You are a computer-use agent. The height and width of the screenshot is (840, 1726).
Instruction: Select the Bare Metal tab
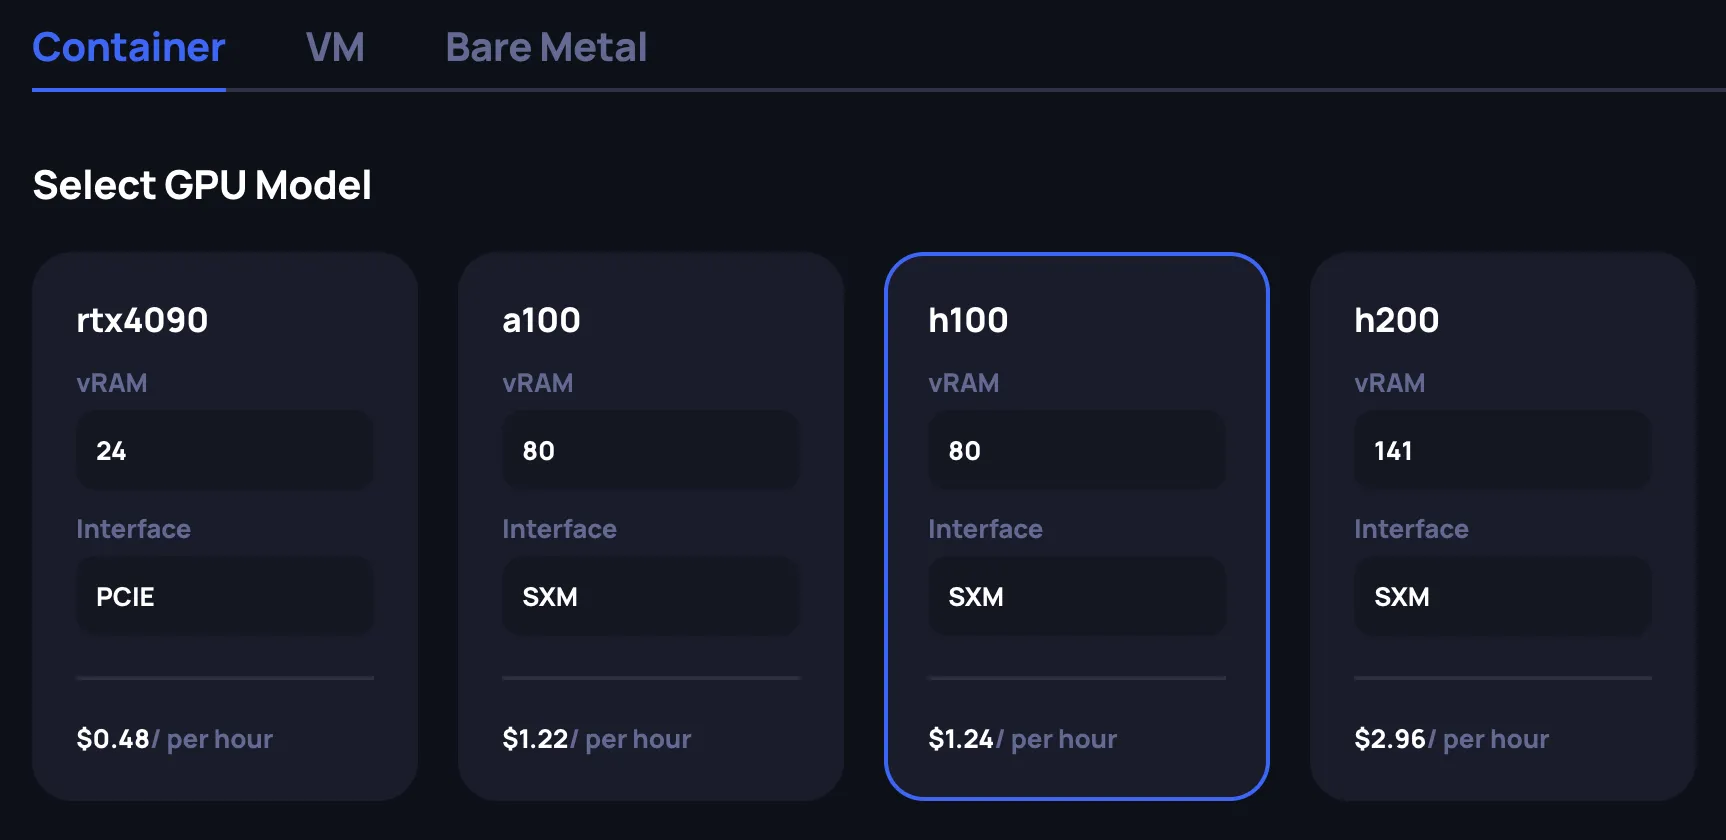546,48
